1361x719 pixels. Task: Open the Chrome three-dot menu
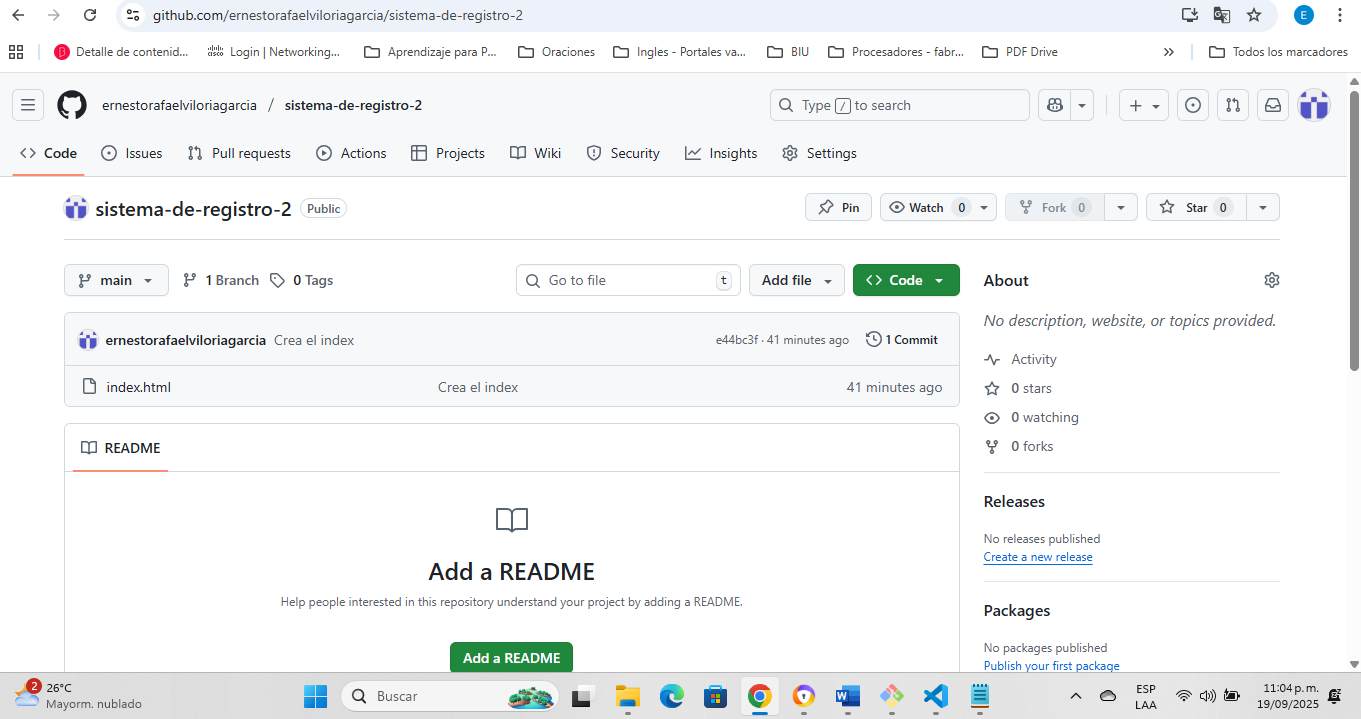pos(1340,15)
